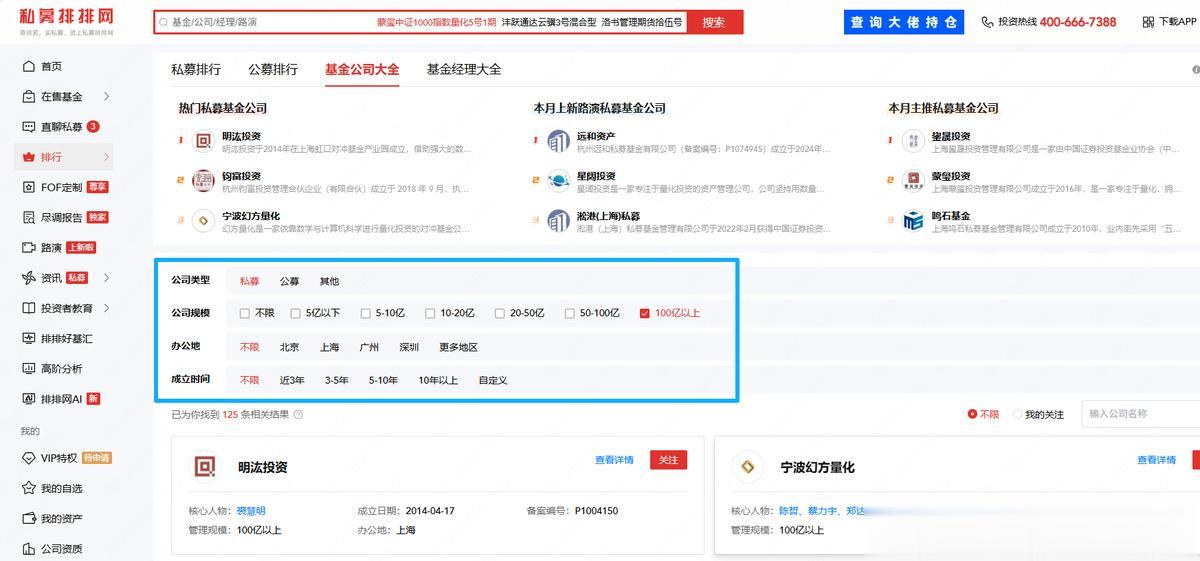Click the 路演 video icon
This screenshot has width=1200, height=561.
28,247
